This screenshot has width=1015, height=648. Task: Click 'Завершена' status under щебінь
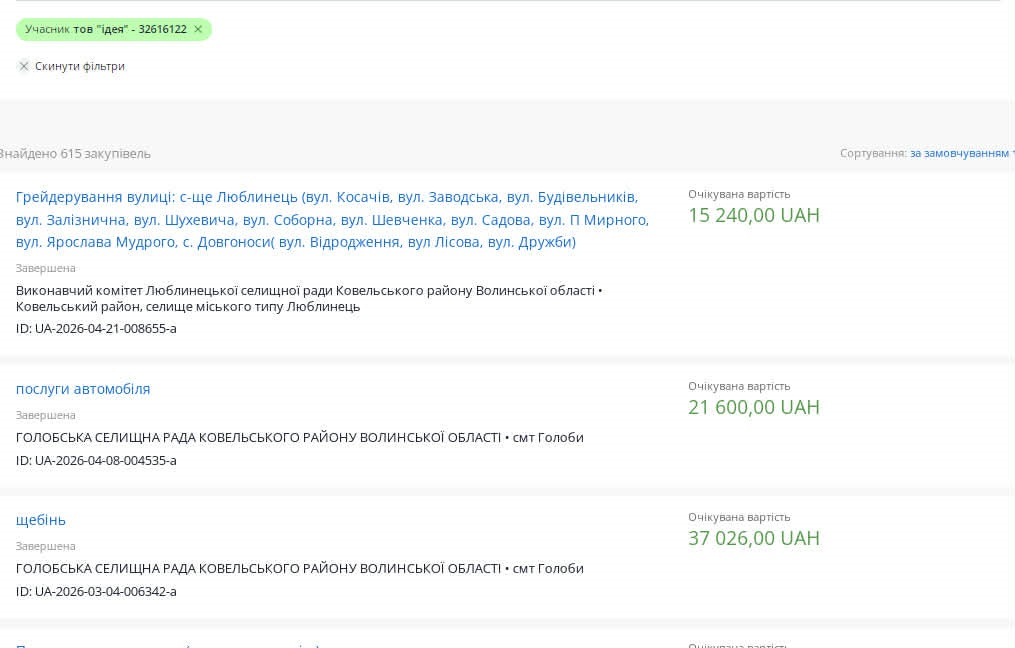(x=46, y=546)
